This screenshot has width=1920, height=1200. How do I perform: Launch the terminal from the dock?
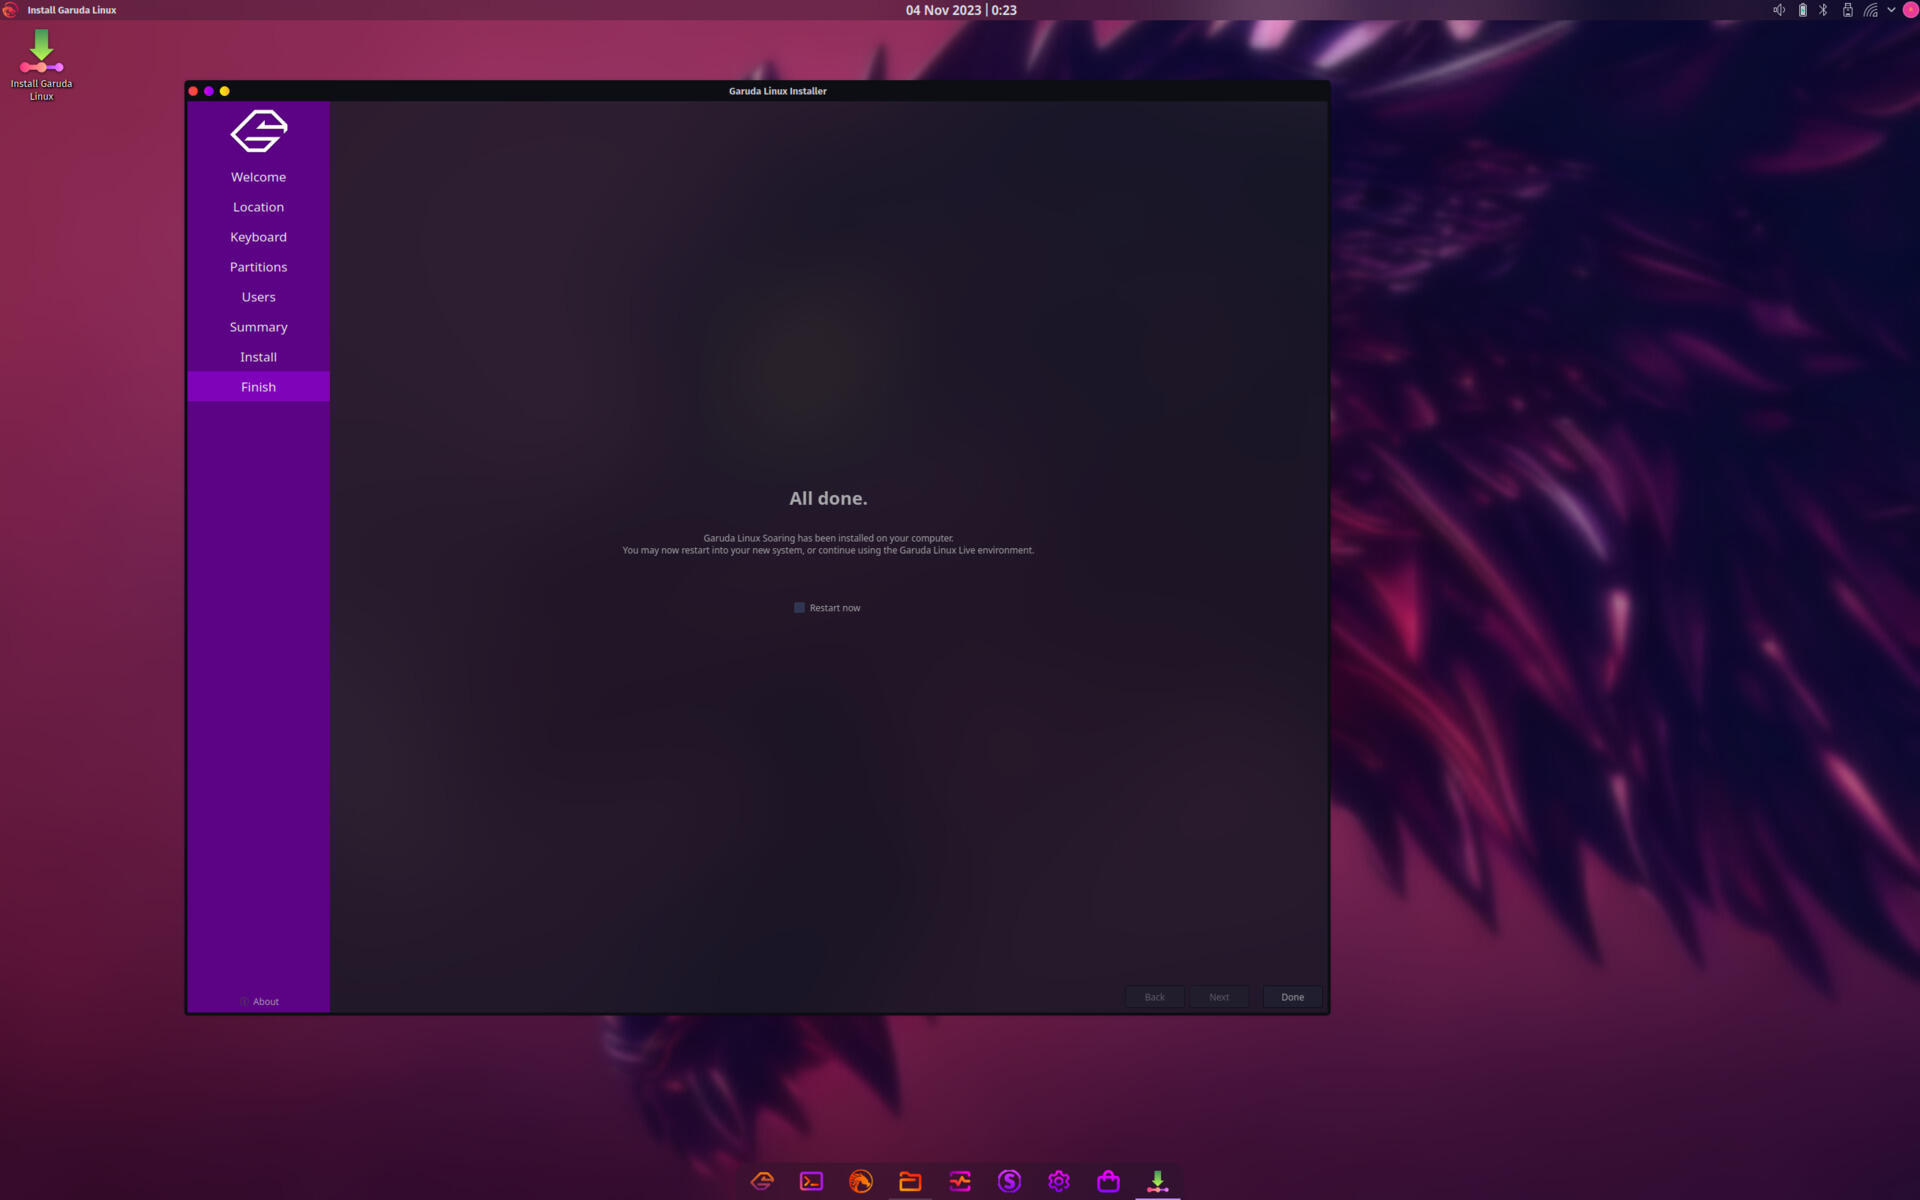(x=811, y=1181)
